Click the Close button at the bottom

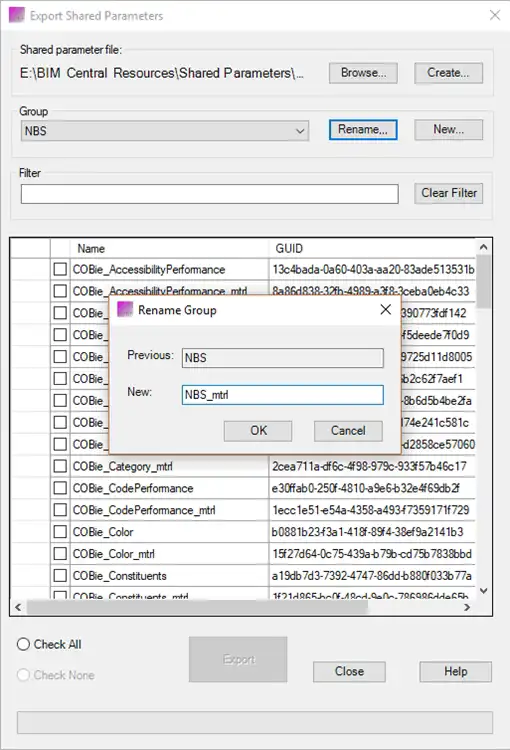[349, 672]
